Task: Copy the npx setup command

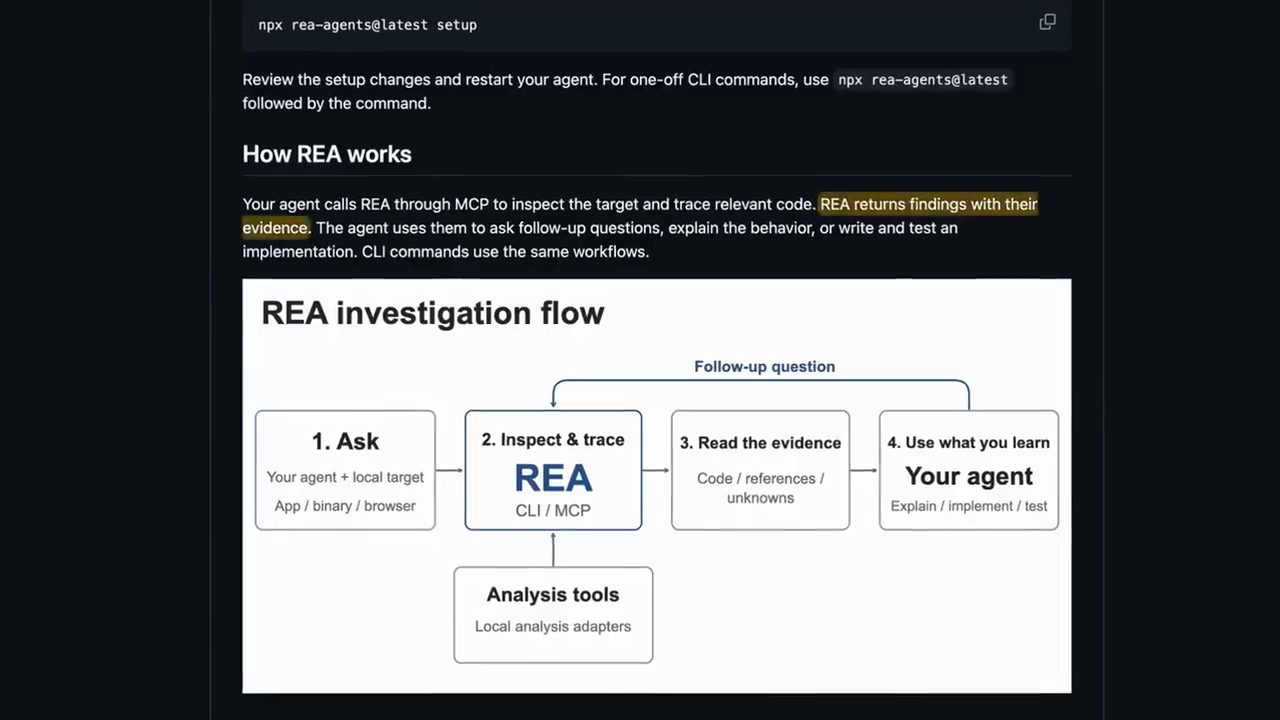Action: pos(1047,22)
